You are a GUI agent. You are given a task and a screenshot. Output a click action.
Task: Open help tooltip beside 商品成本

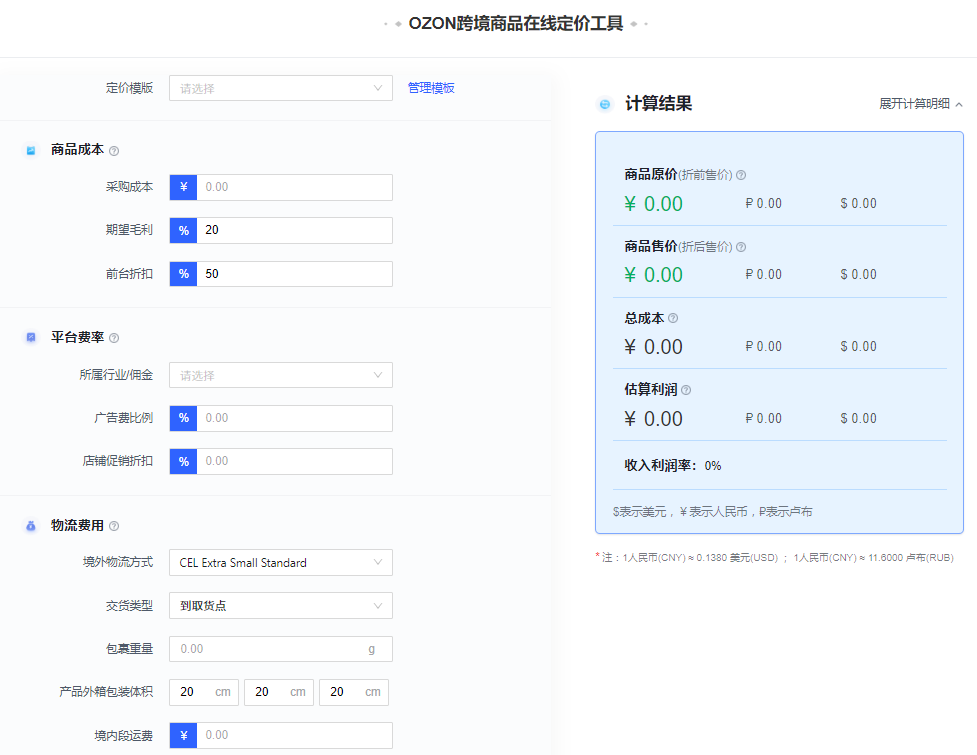coord(114,151)
